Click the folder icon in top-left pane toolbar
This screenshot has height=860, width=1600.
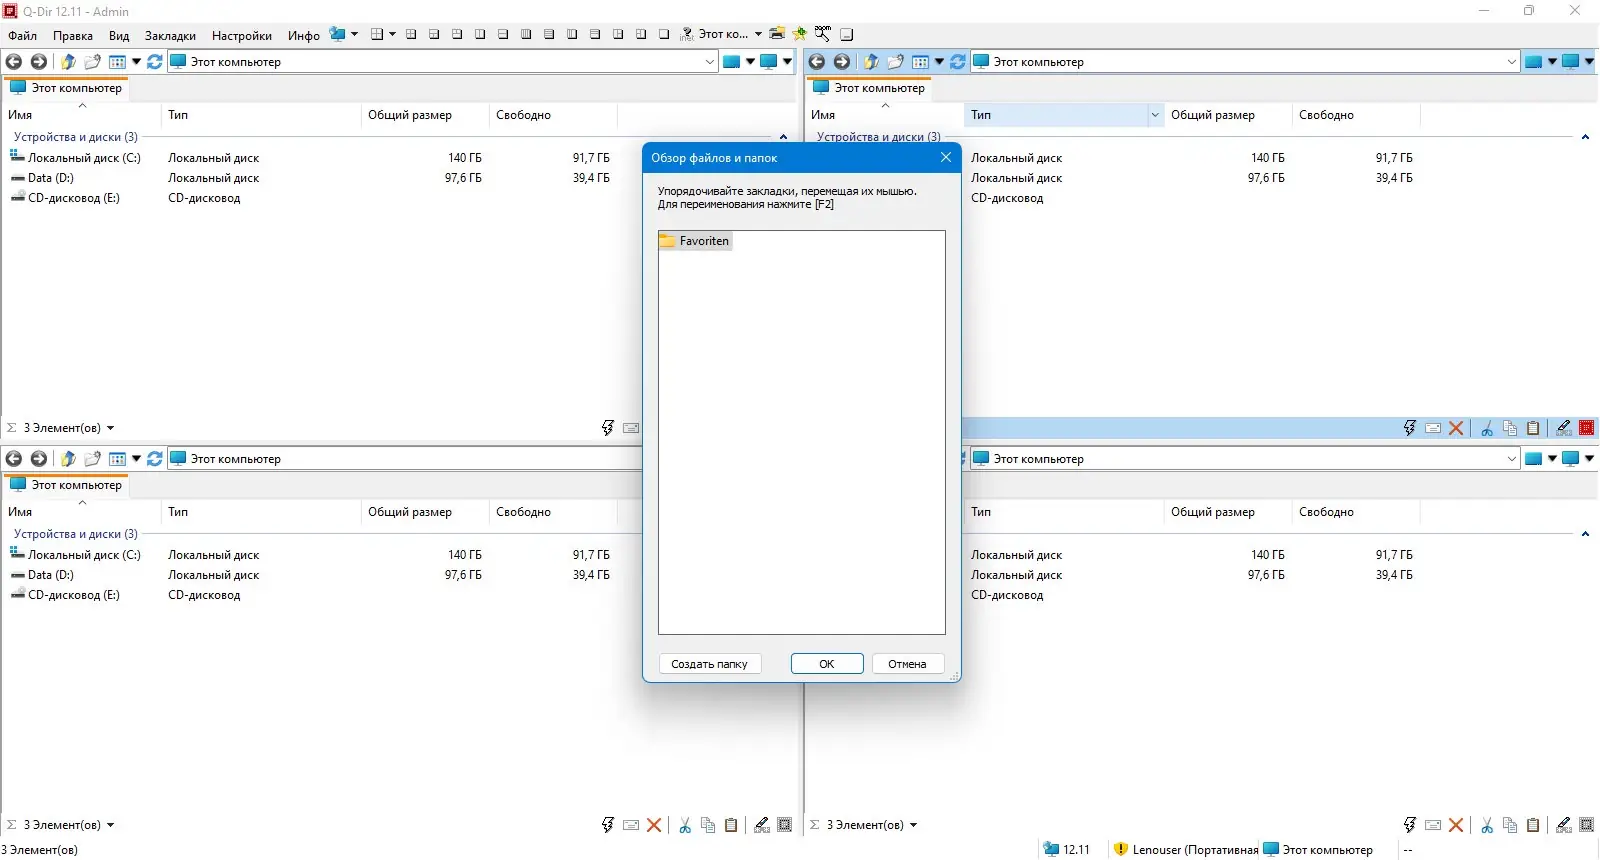tap(93, 62)
